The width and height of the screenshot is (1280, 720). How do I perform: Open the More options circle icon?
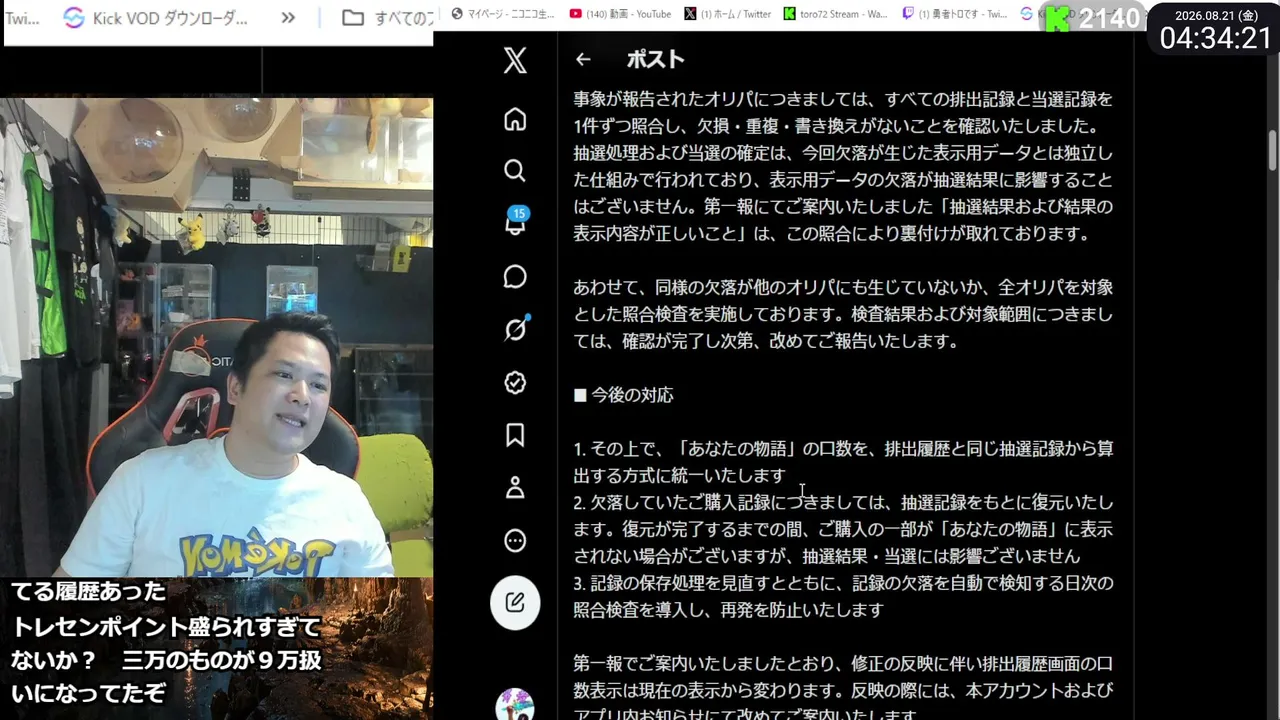tap(515, 541)
